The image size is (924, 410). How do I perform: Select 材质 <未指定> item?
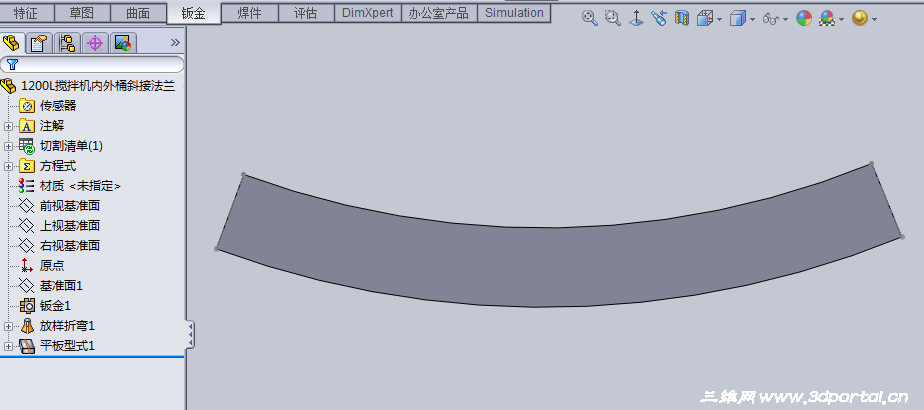80,186
